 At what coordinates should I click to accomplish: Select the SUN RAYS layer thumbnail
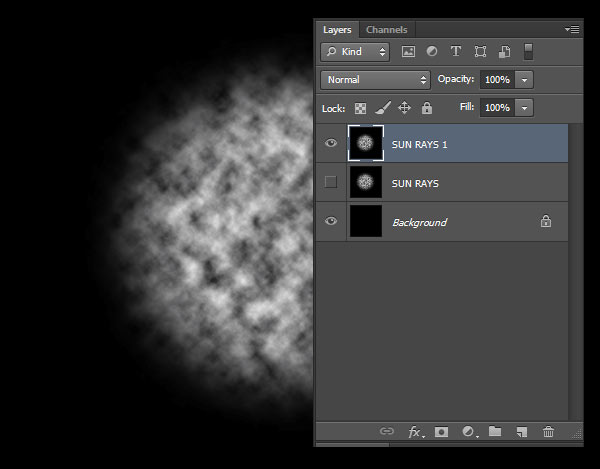point(366,182)
